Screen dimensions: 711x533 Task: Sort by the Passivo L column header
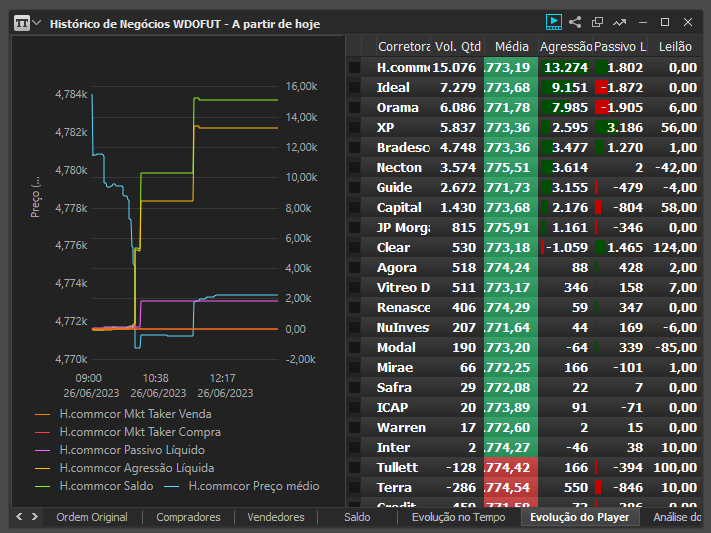(620, 47)
